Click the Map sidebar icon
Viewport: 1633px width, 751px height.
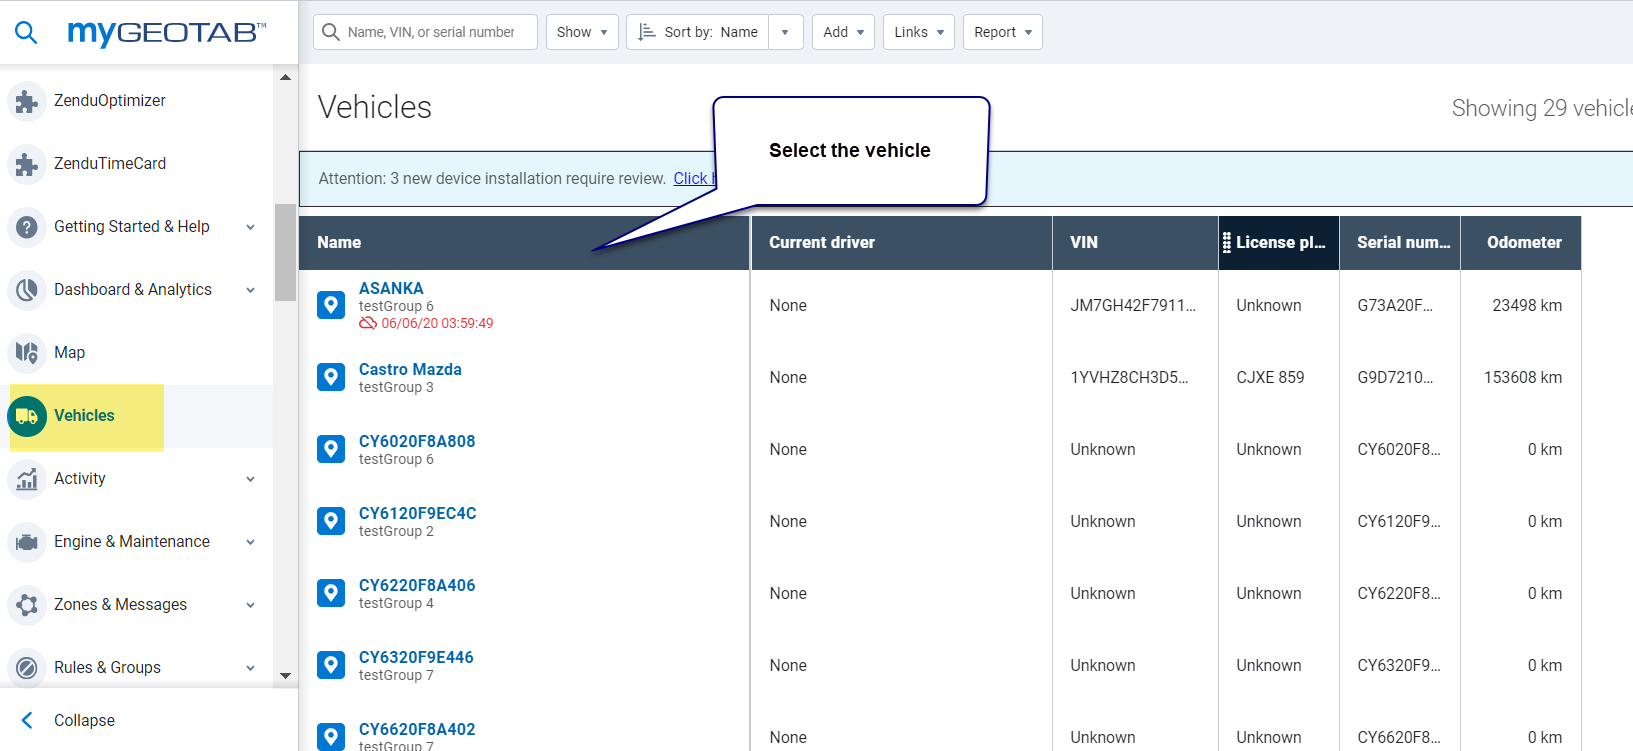[x=27, y=353]
